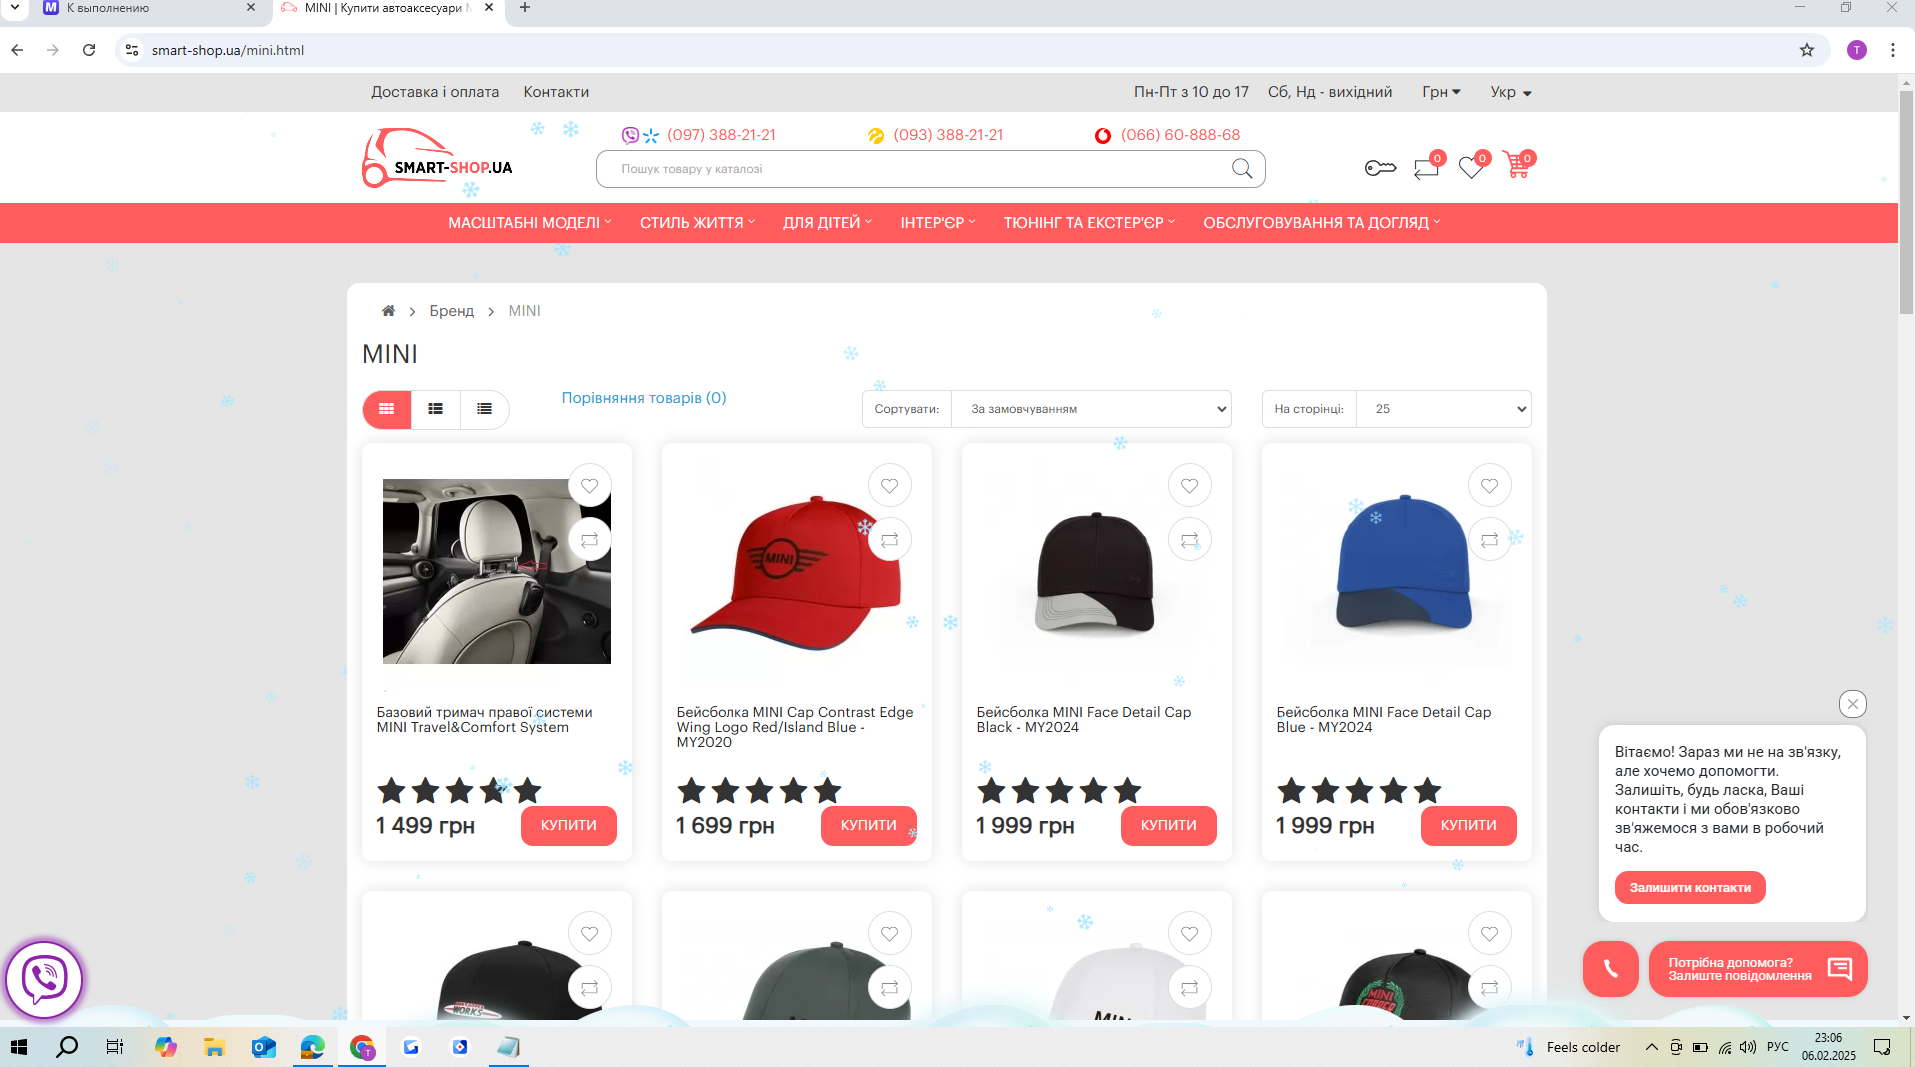Open the sort order dropdown
The height and width of the screenshot is (1067, 1915).
point(1091,409)
